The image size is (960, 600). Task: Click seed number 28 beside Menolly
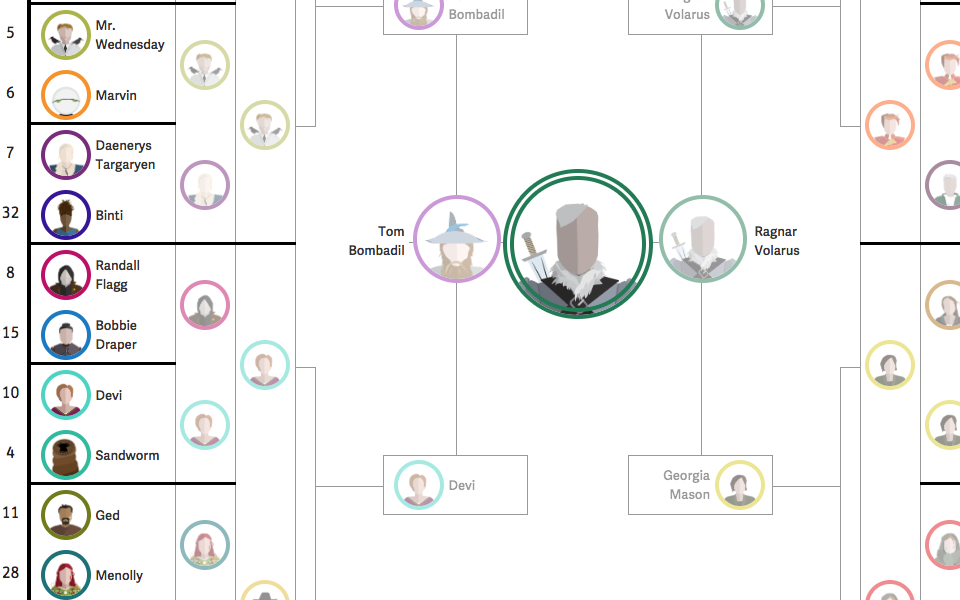tap(10, 572)
